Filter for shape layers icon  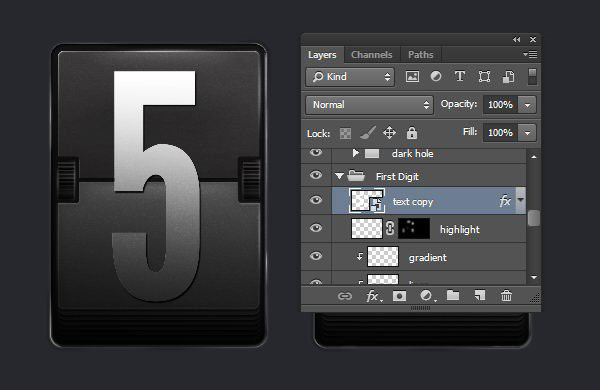click(484, 77)
